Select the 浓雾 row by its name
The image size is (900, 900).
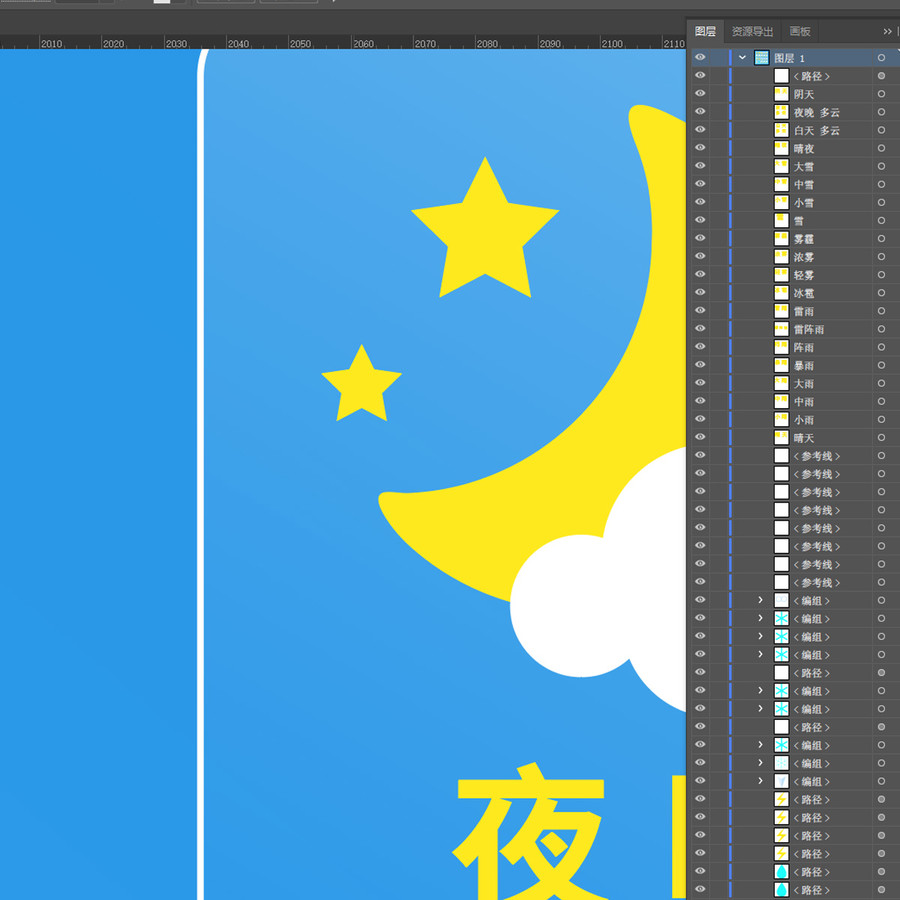pyautogui.click(x=804, y=257)
